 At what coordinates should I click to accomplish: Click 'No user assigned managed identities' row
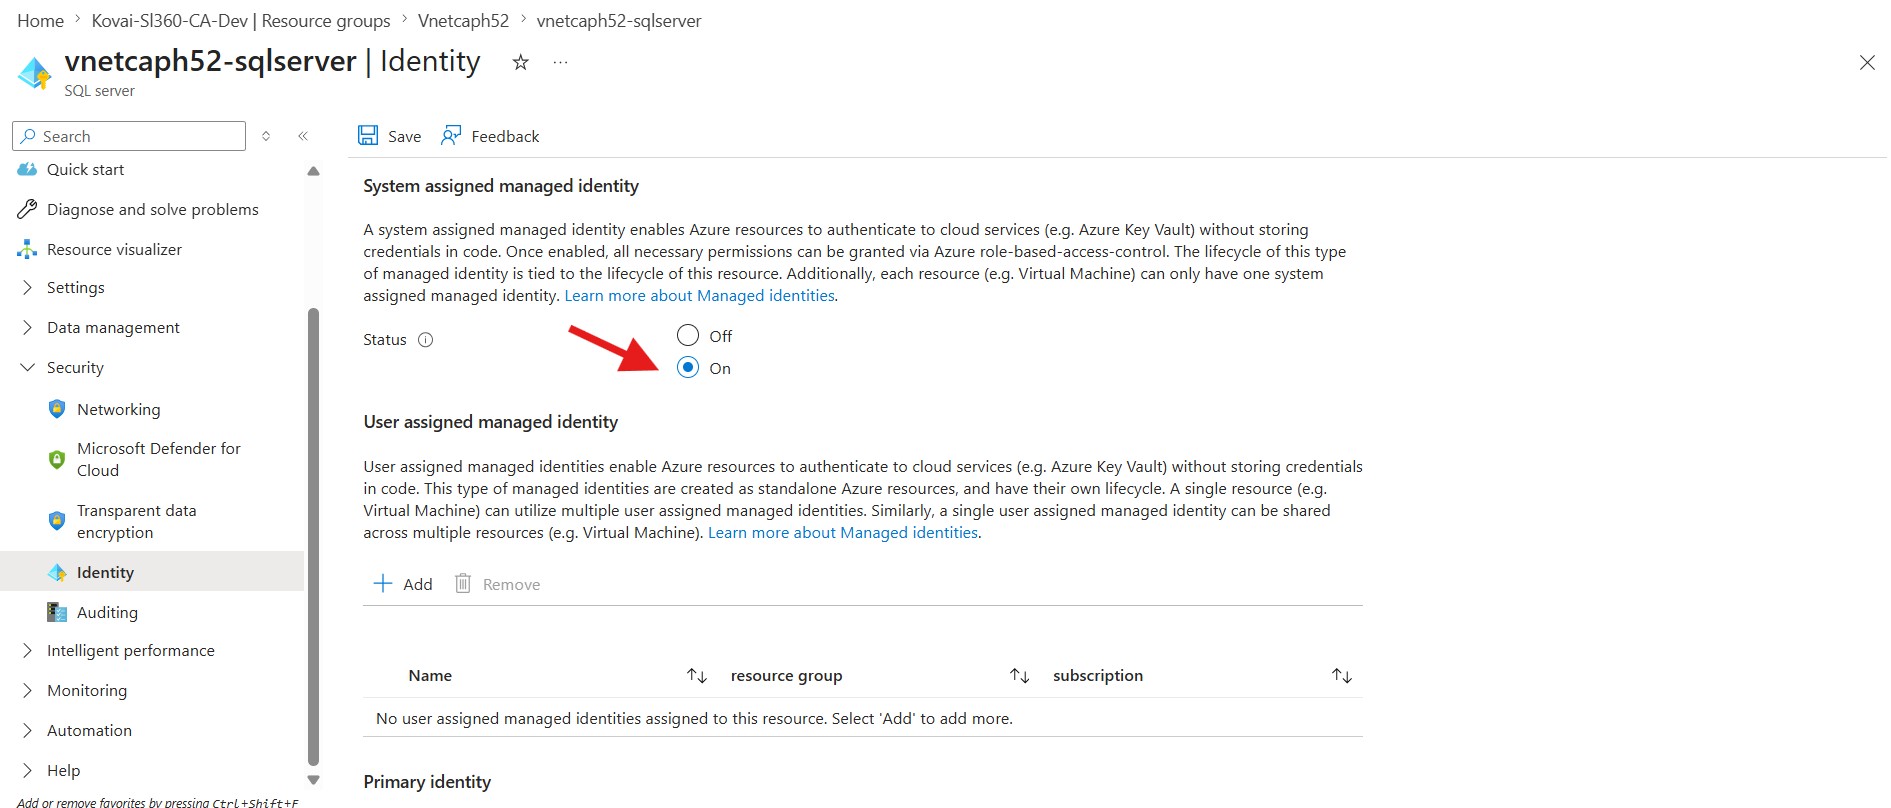[862, 718]
